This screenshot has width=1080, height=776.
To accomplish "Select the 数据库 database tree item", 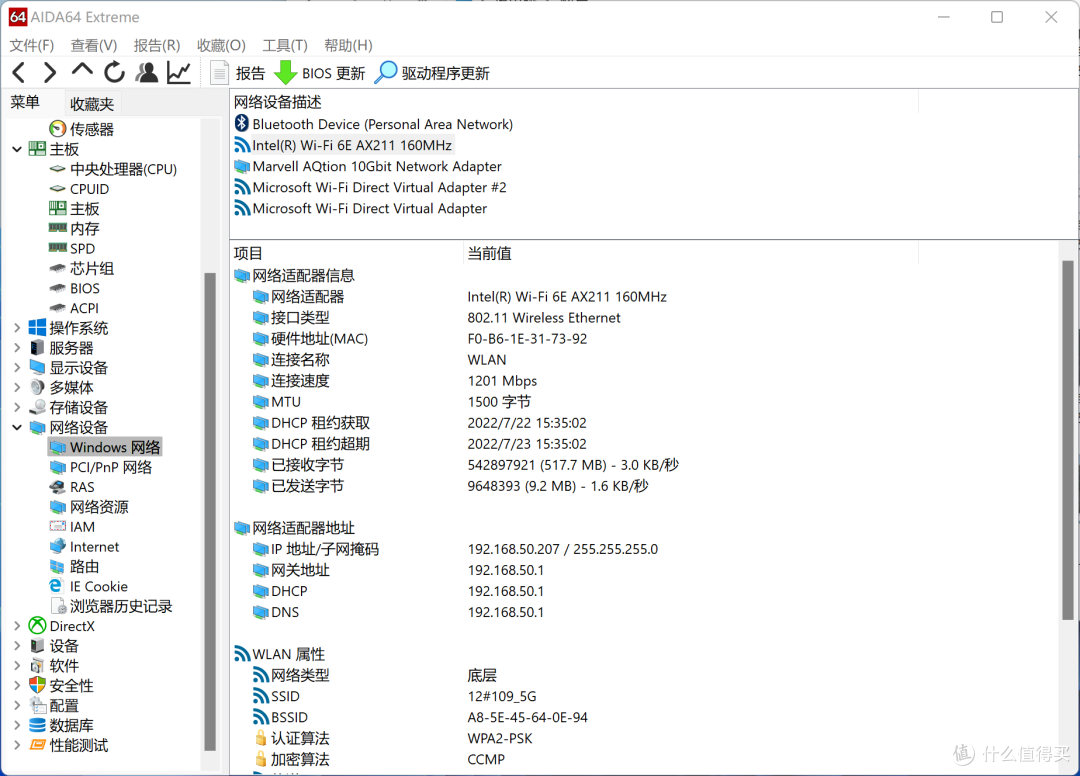I will [61, 726].
